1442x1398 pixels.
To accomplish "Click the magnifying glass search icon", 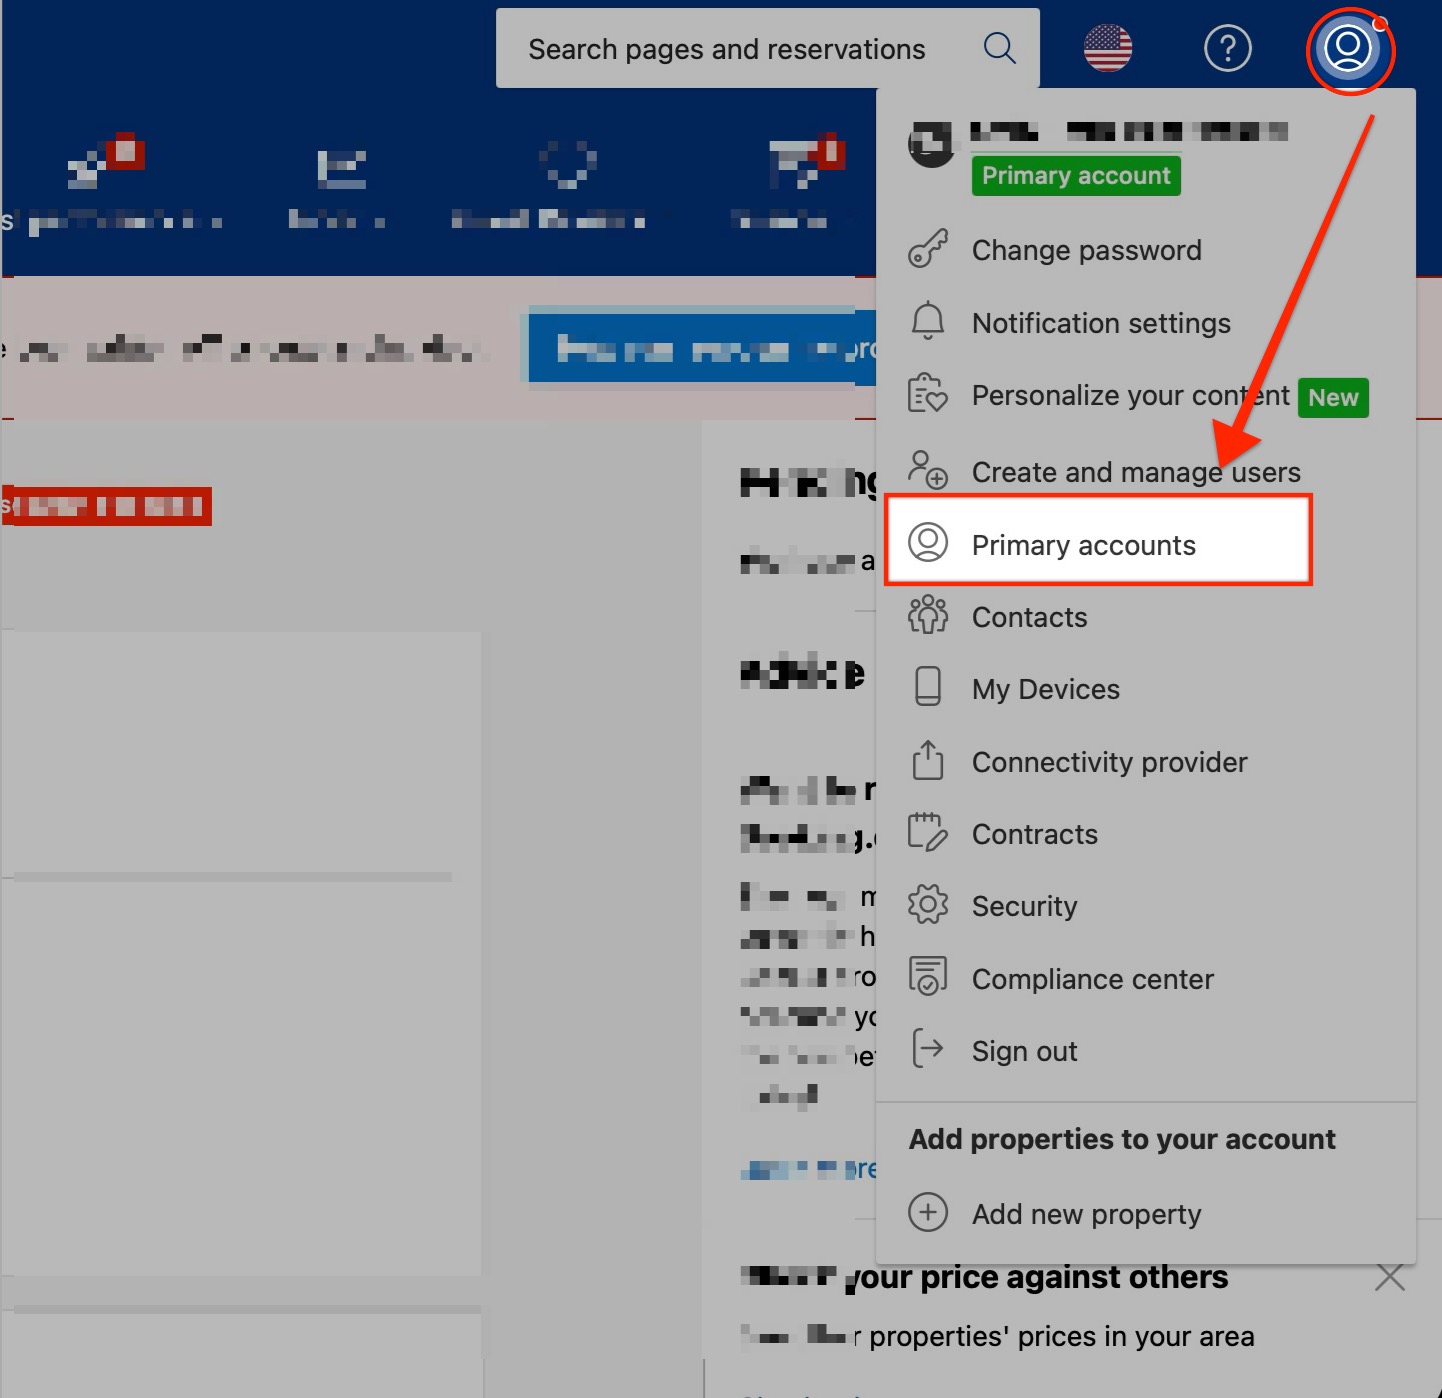I will [x=999, y=48].
